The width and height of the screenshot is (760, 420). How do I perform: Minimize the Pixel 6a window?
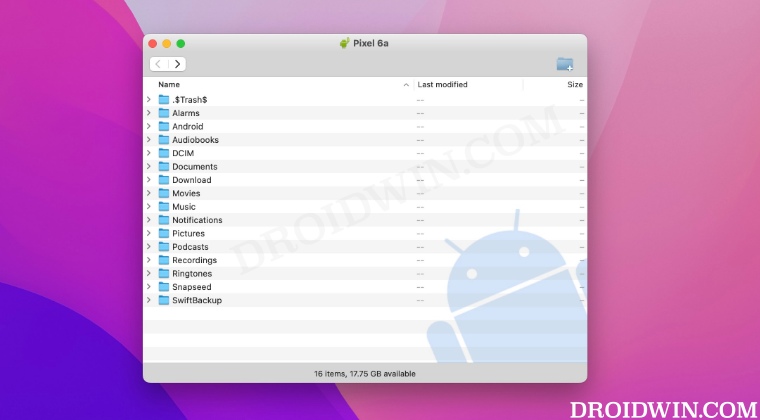point(167,44)
